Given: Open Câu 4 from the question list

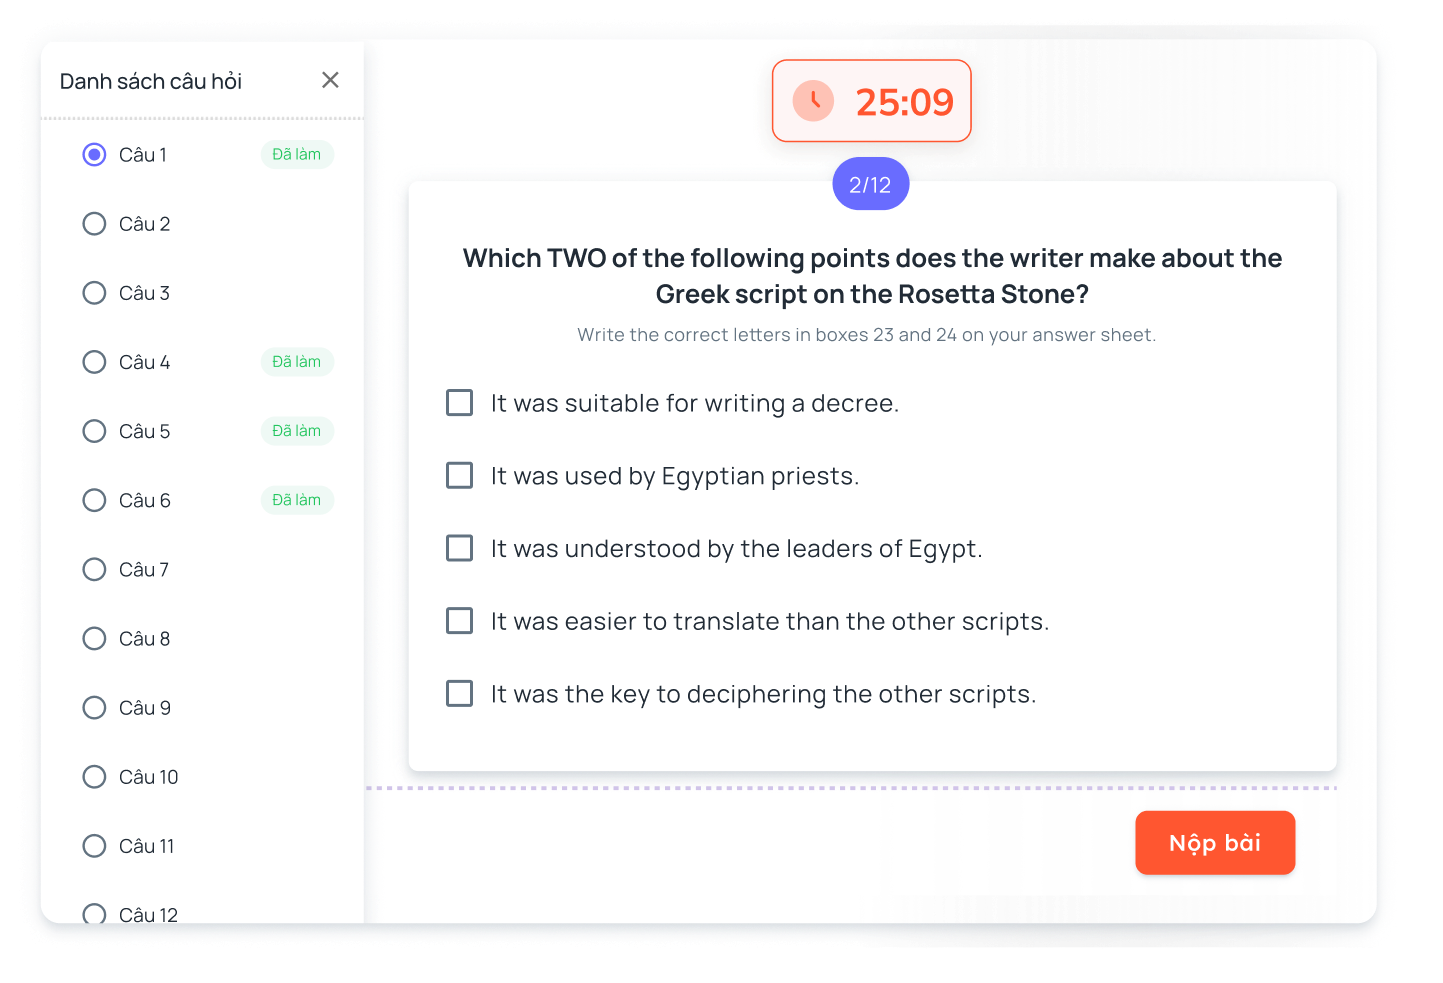Looking at the screenshot, I should tap(94, 362).
